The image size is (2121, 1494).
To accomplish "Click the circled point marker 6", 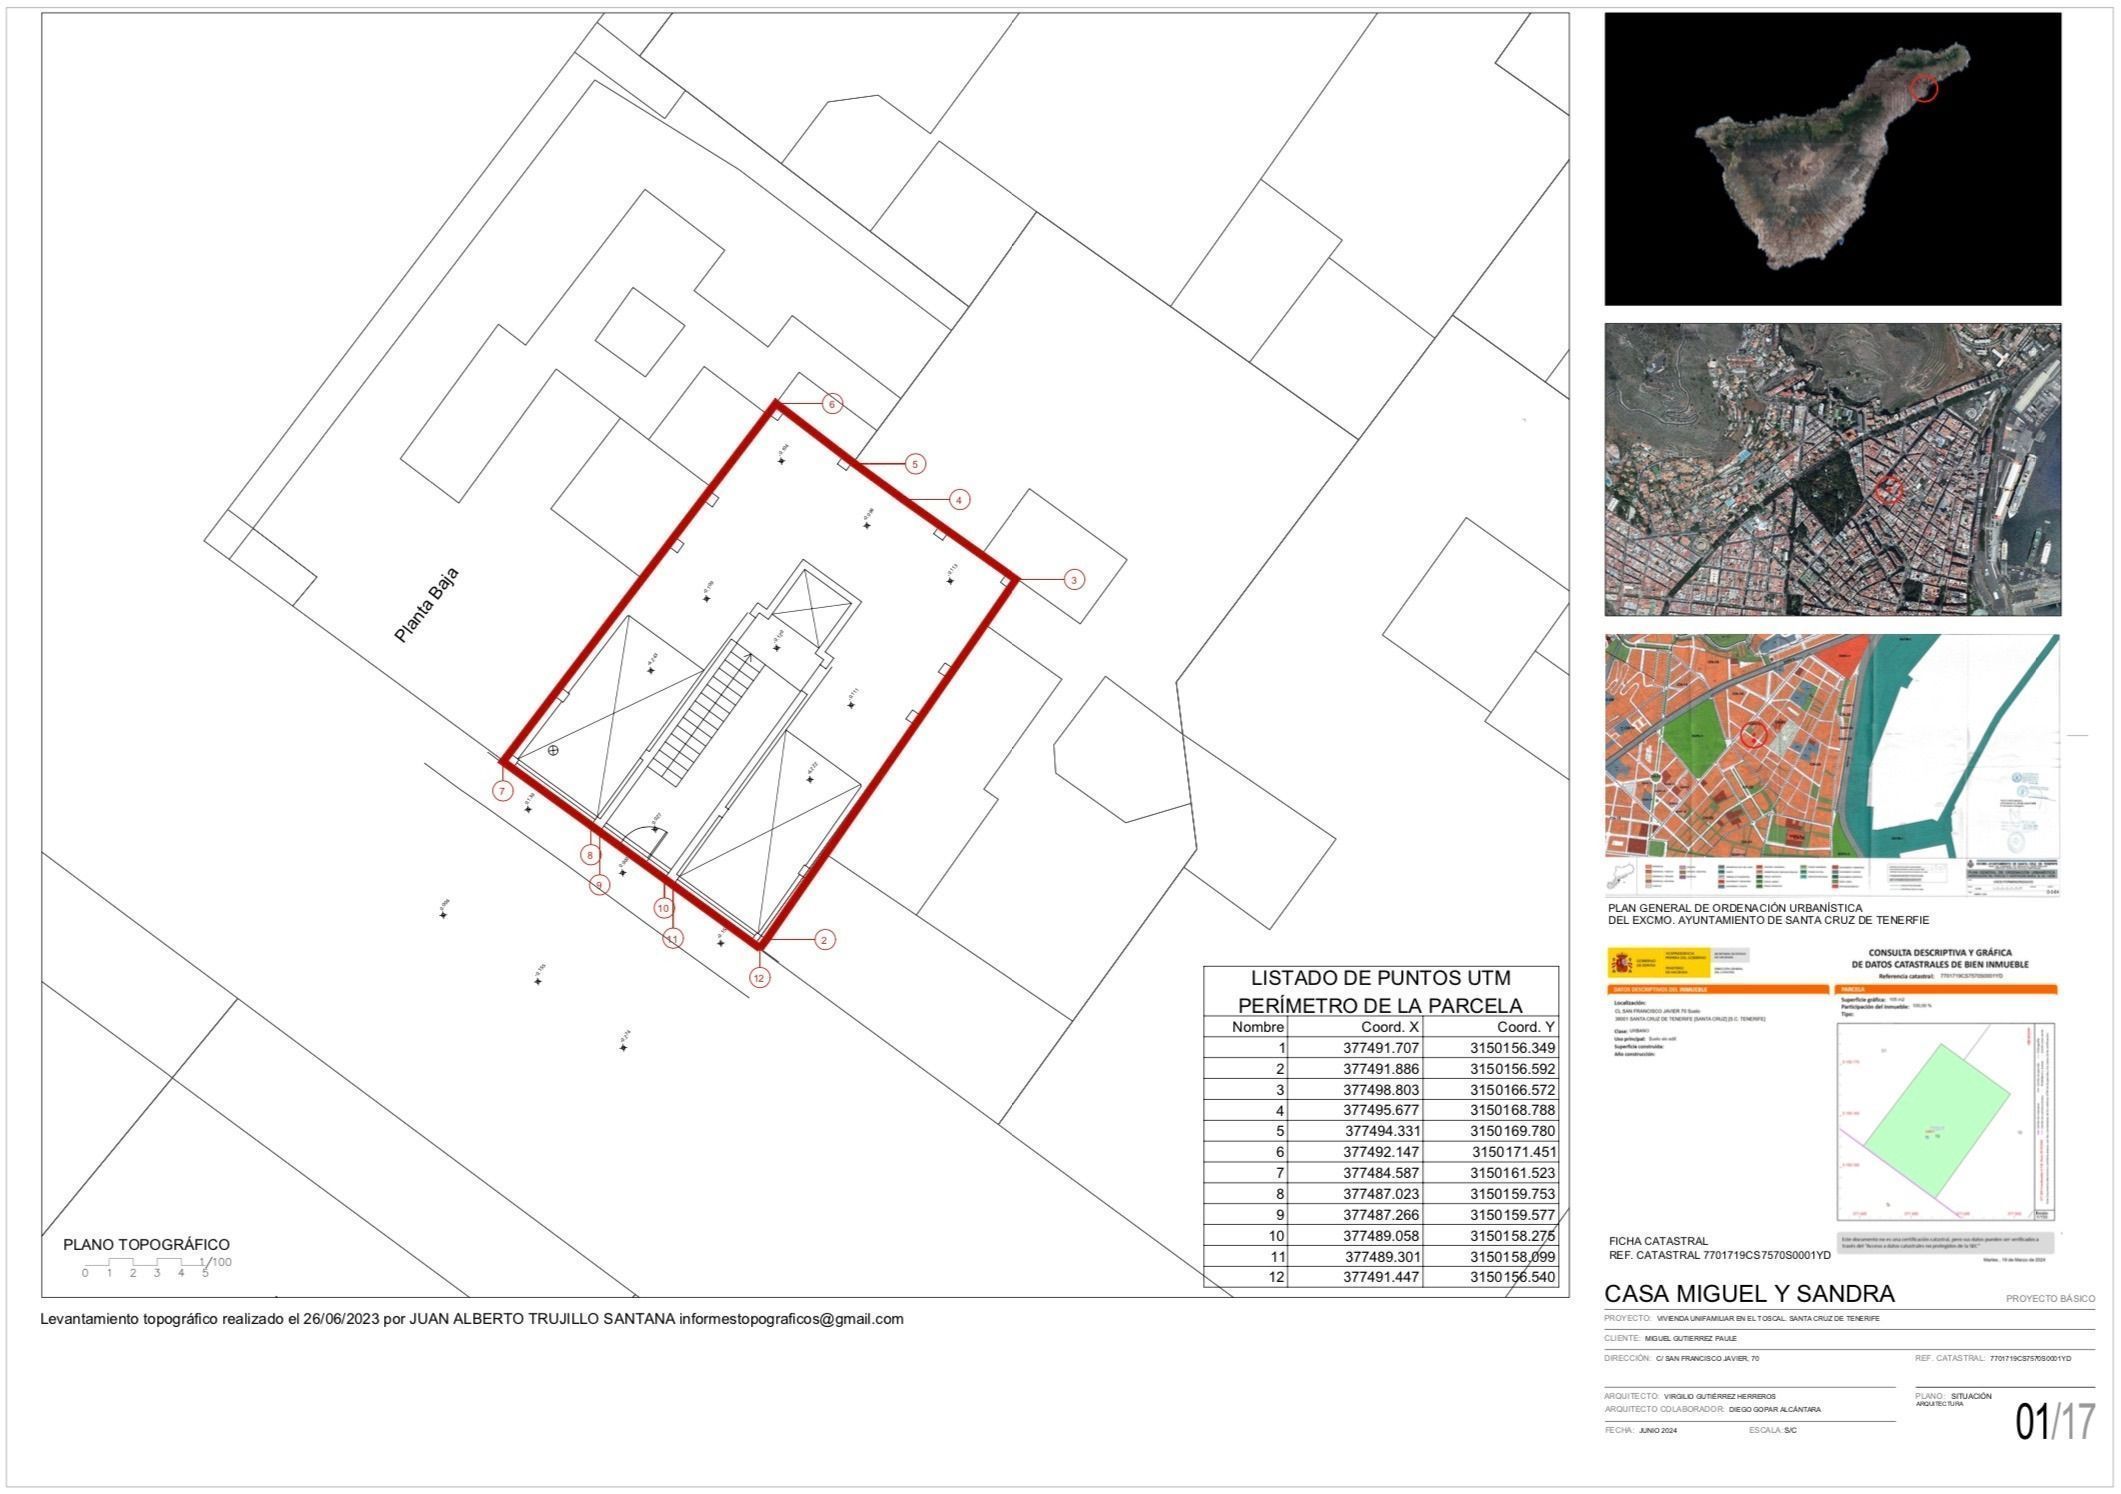I will point(831,404).
